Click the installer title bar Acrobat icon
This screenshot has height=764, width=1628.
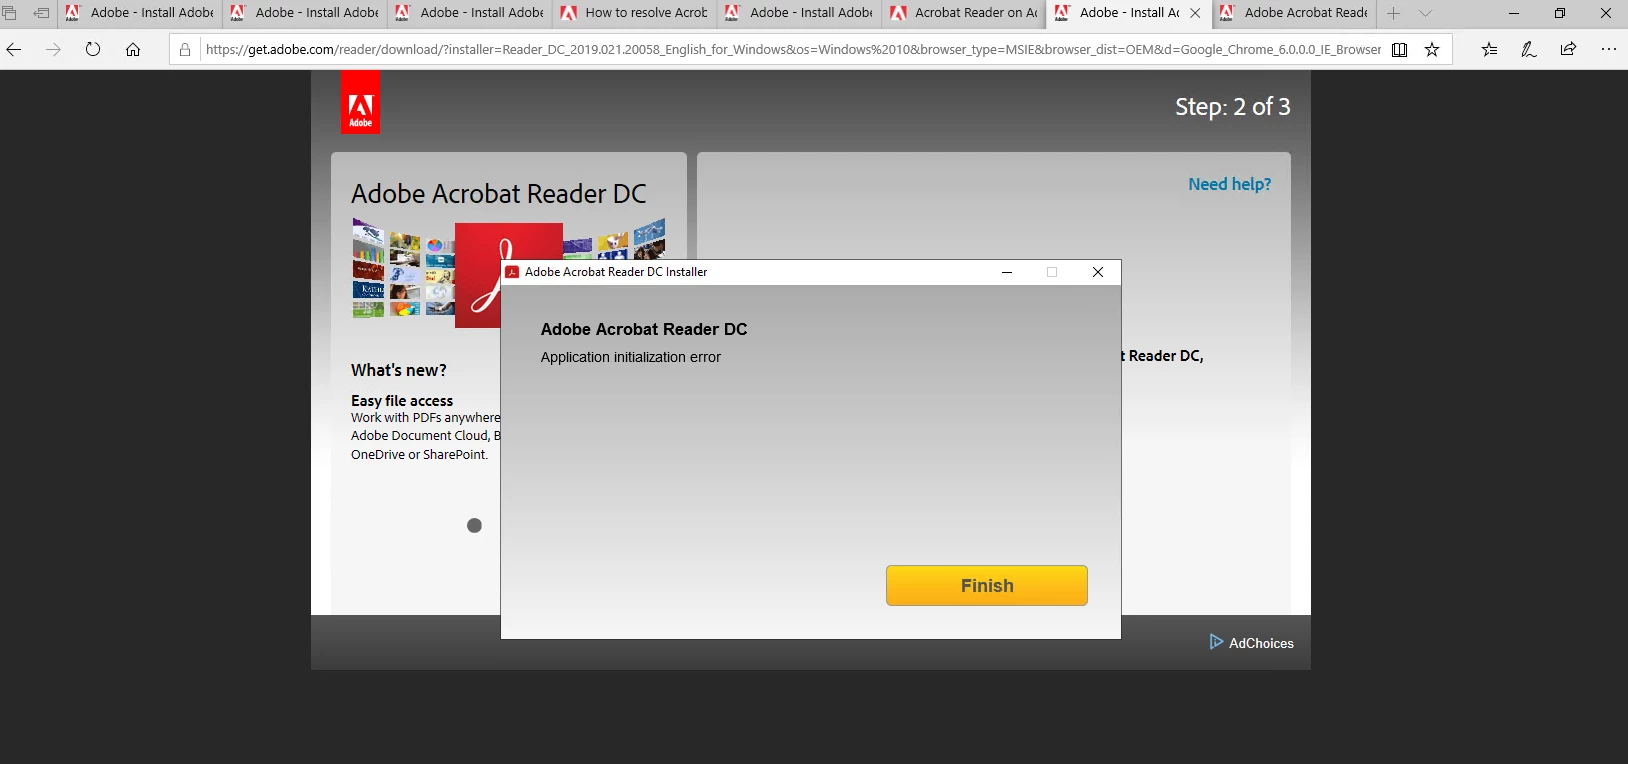[x=512, y=272]
